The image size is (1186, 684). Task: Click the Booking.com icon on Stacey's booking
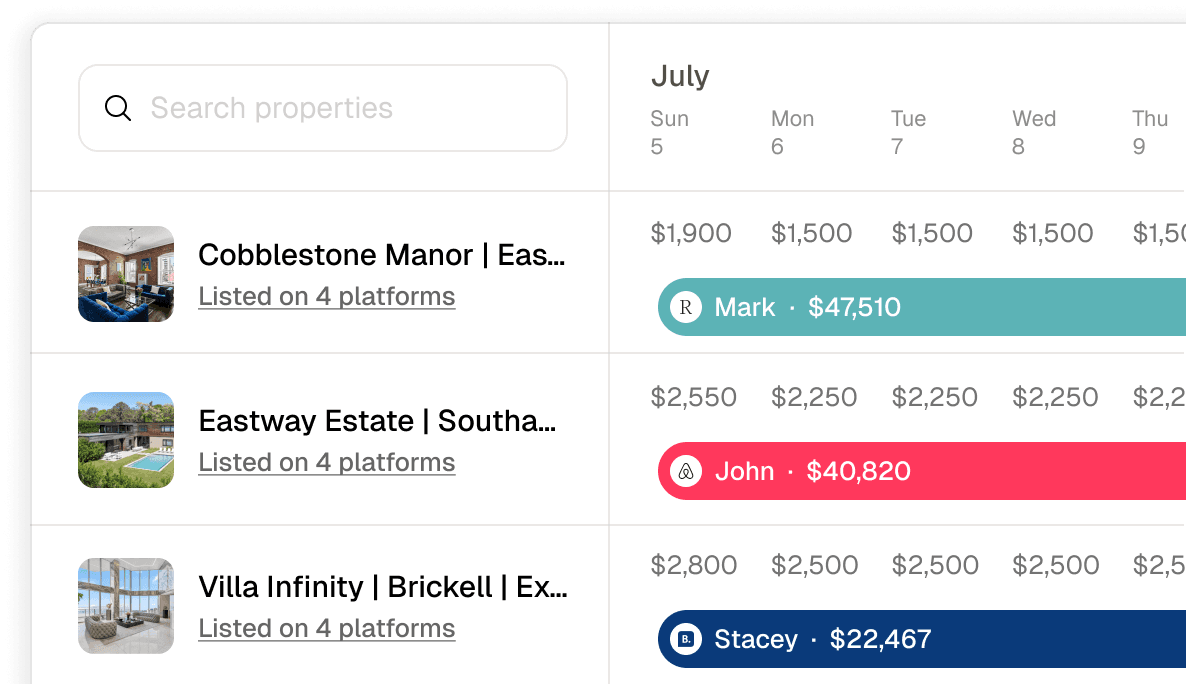pos(686,639)
